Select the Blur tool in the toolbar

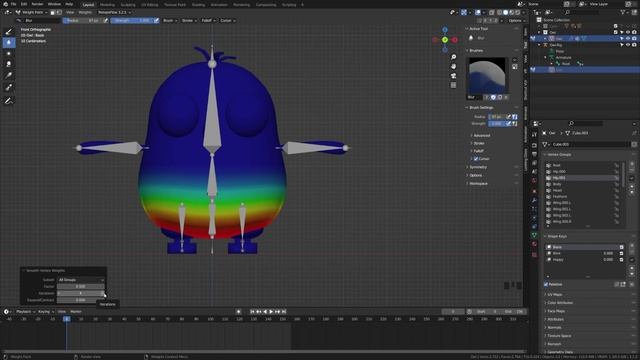click(x=9, y=42)
